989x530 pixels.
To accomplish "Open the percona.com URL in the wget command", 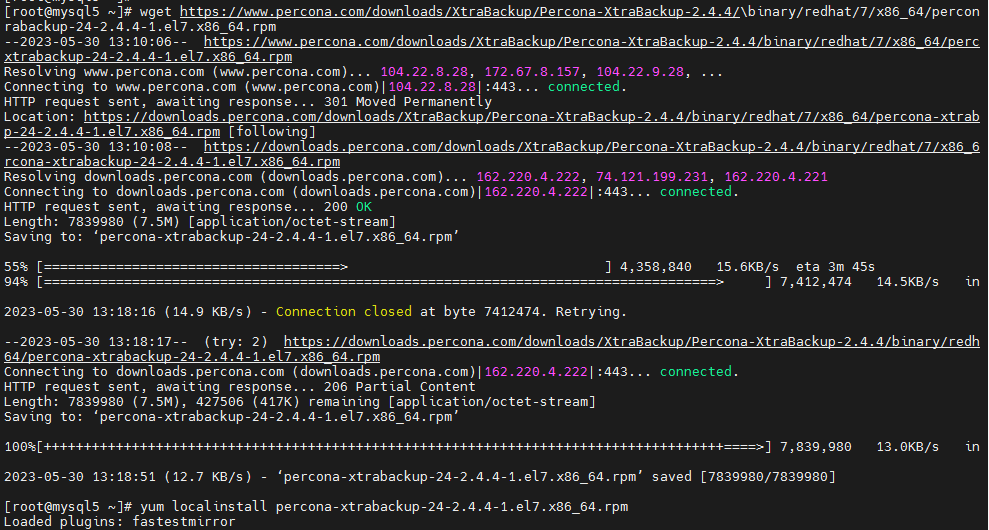I will coord(459,12).
